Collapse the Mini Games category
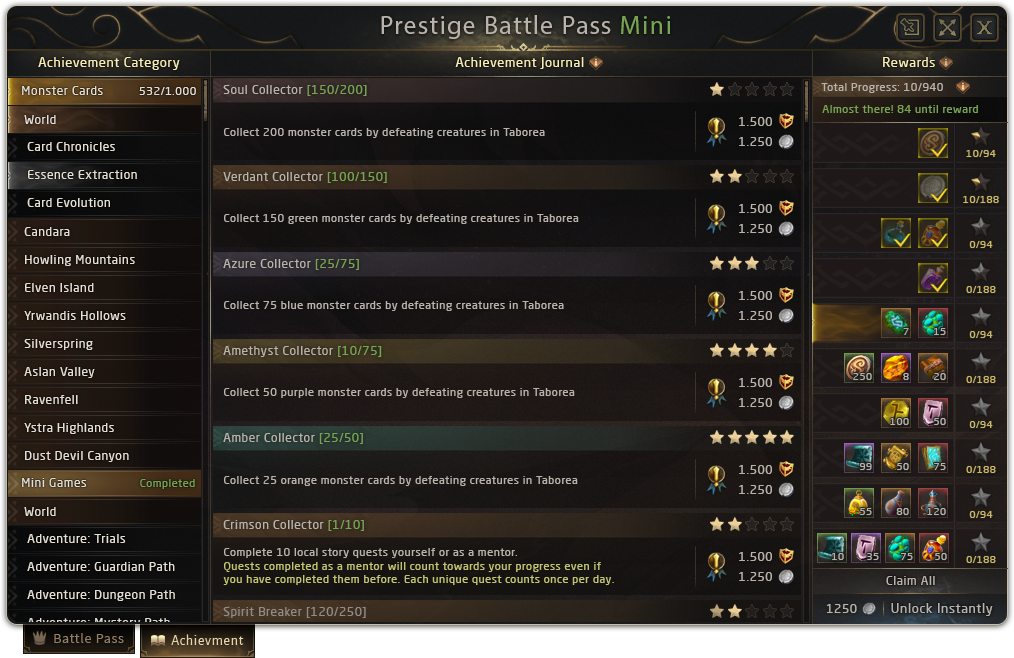 tap(104, 483)
